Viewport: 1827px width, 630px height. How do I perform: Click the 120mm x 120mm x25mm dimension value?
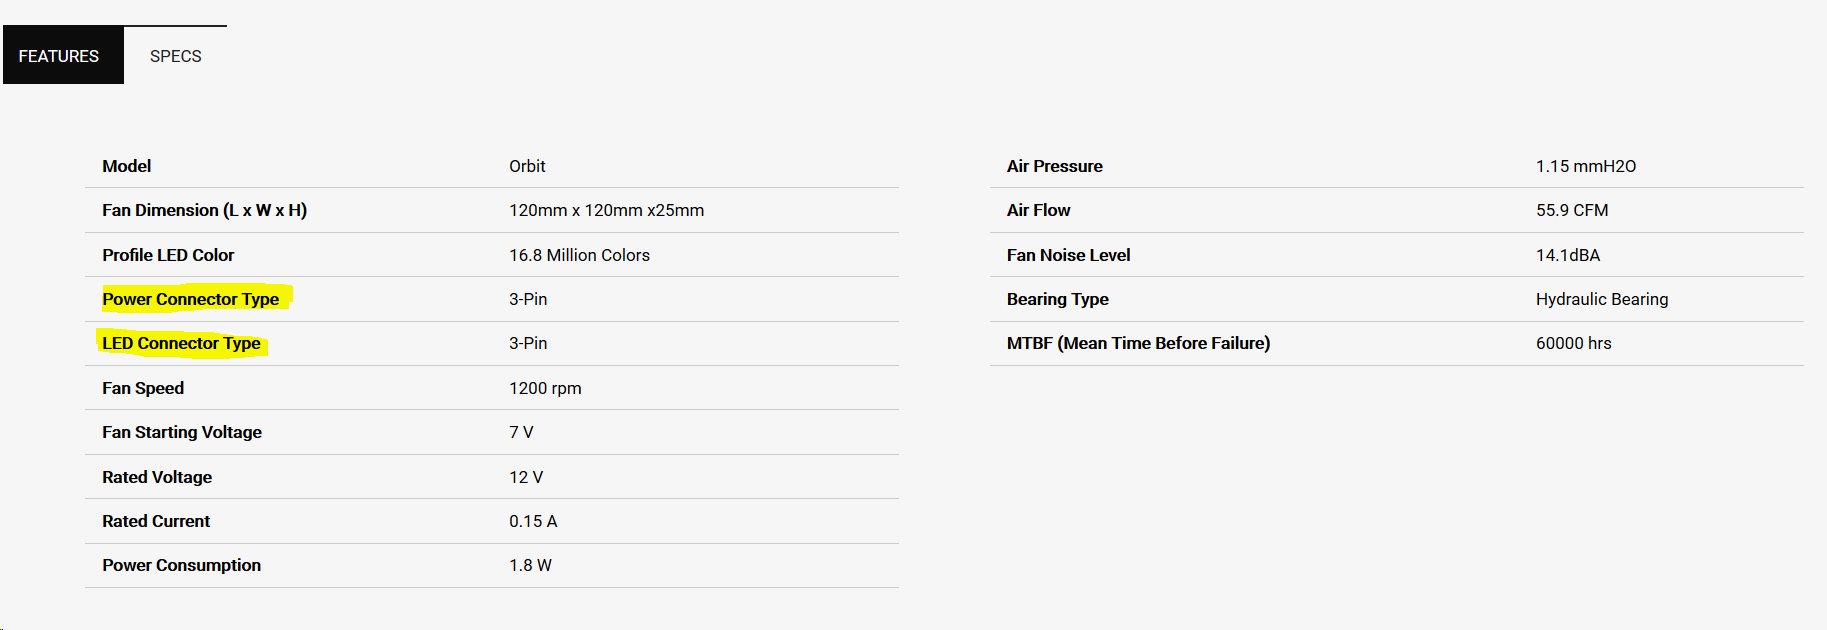(606, 210)
